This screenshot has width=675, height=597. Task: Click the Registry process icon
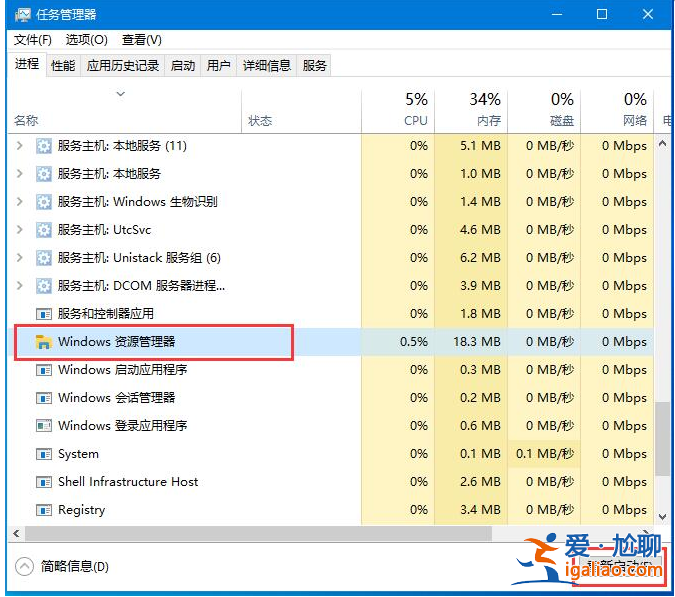[x=43, y=510]
